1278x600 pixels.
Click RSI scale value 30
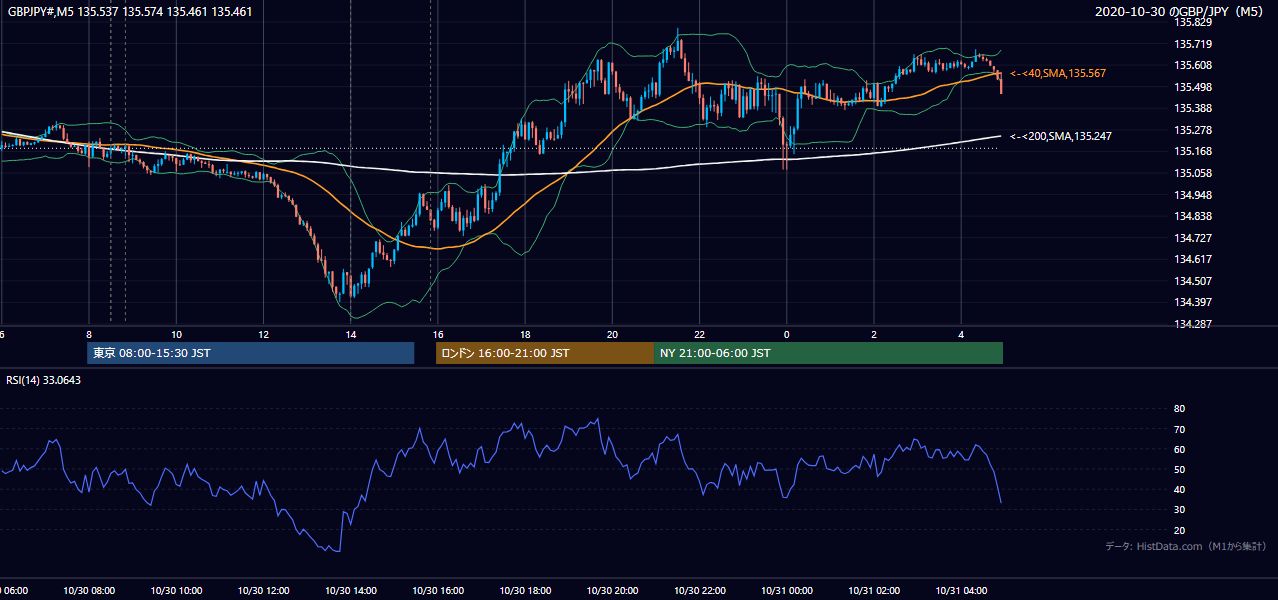coord(1179,510)
